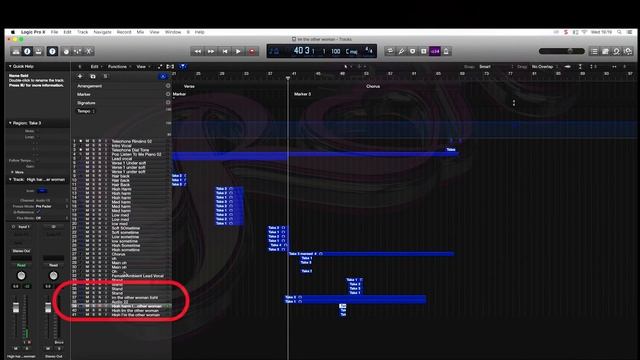Open the Tempo global track popup
Screen dimensions: 640x360
point(86,111)
